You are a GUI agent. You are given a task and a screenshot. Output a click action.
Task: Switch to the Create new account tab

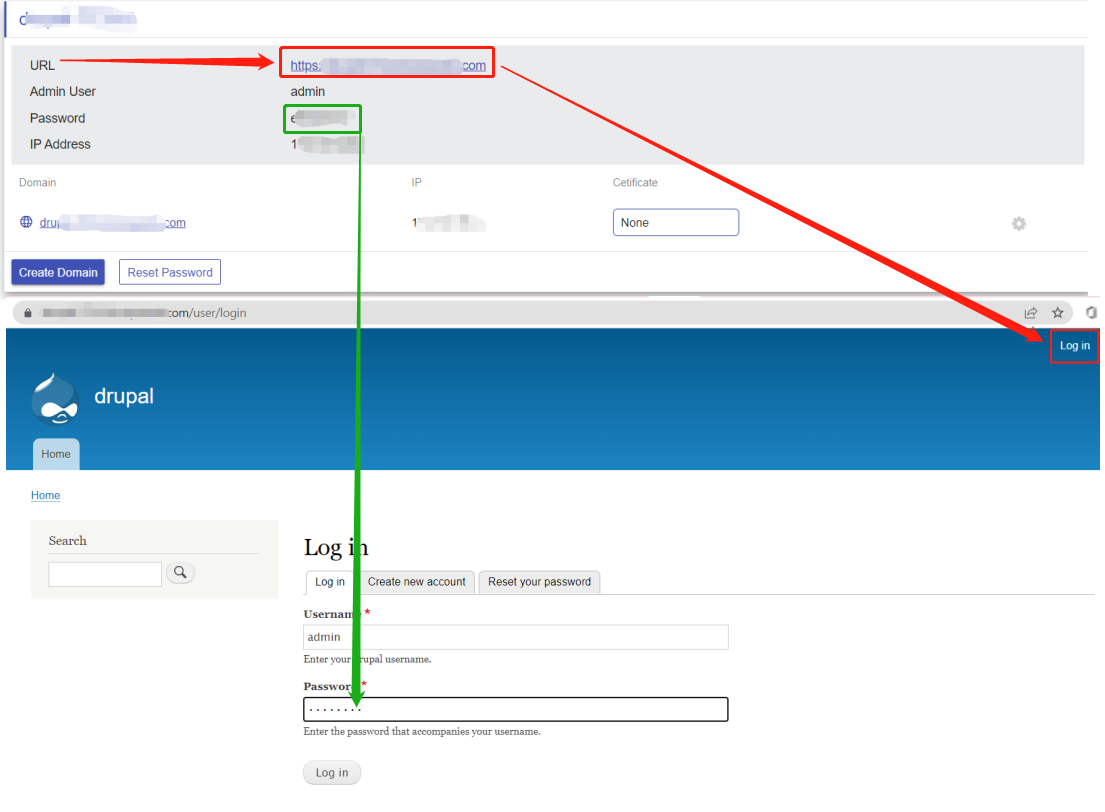point(416,582)
